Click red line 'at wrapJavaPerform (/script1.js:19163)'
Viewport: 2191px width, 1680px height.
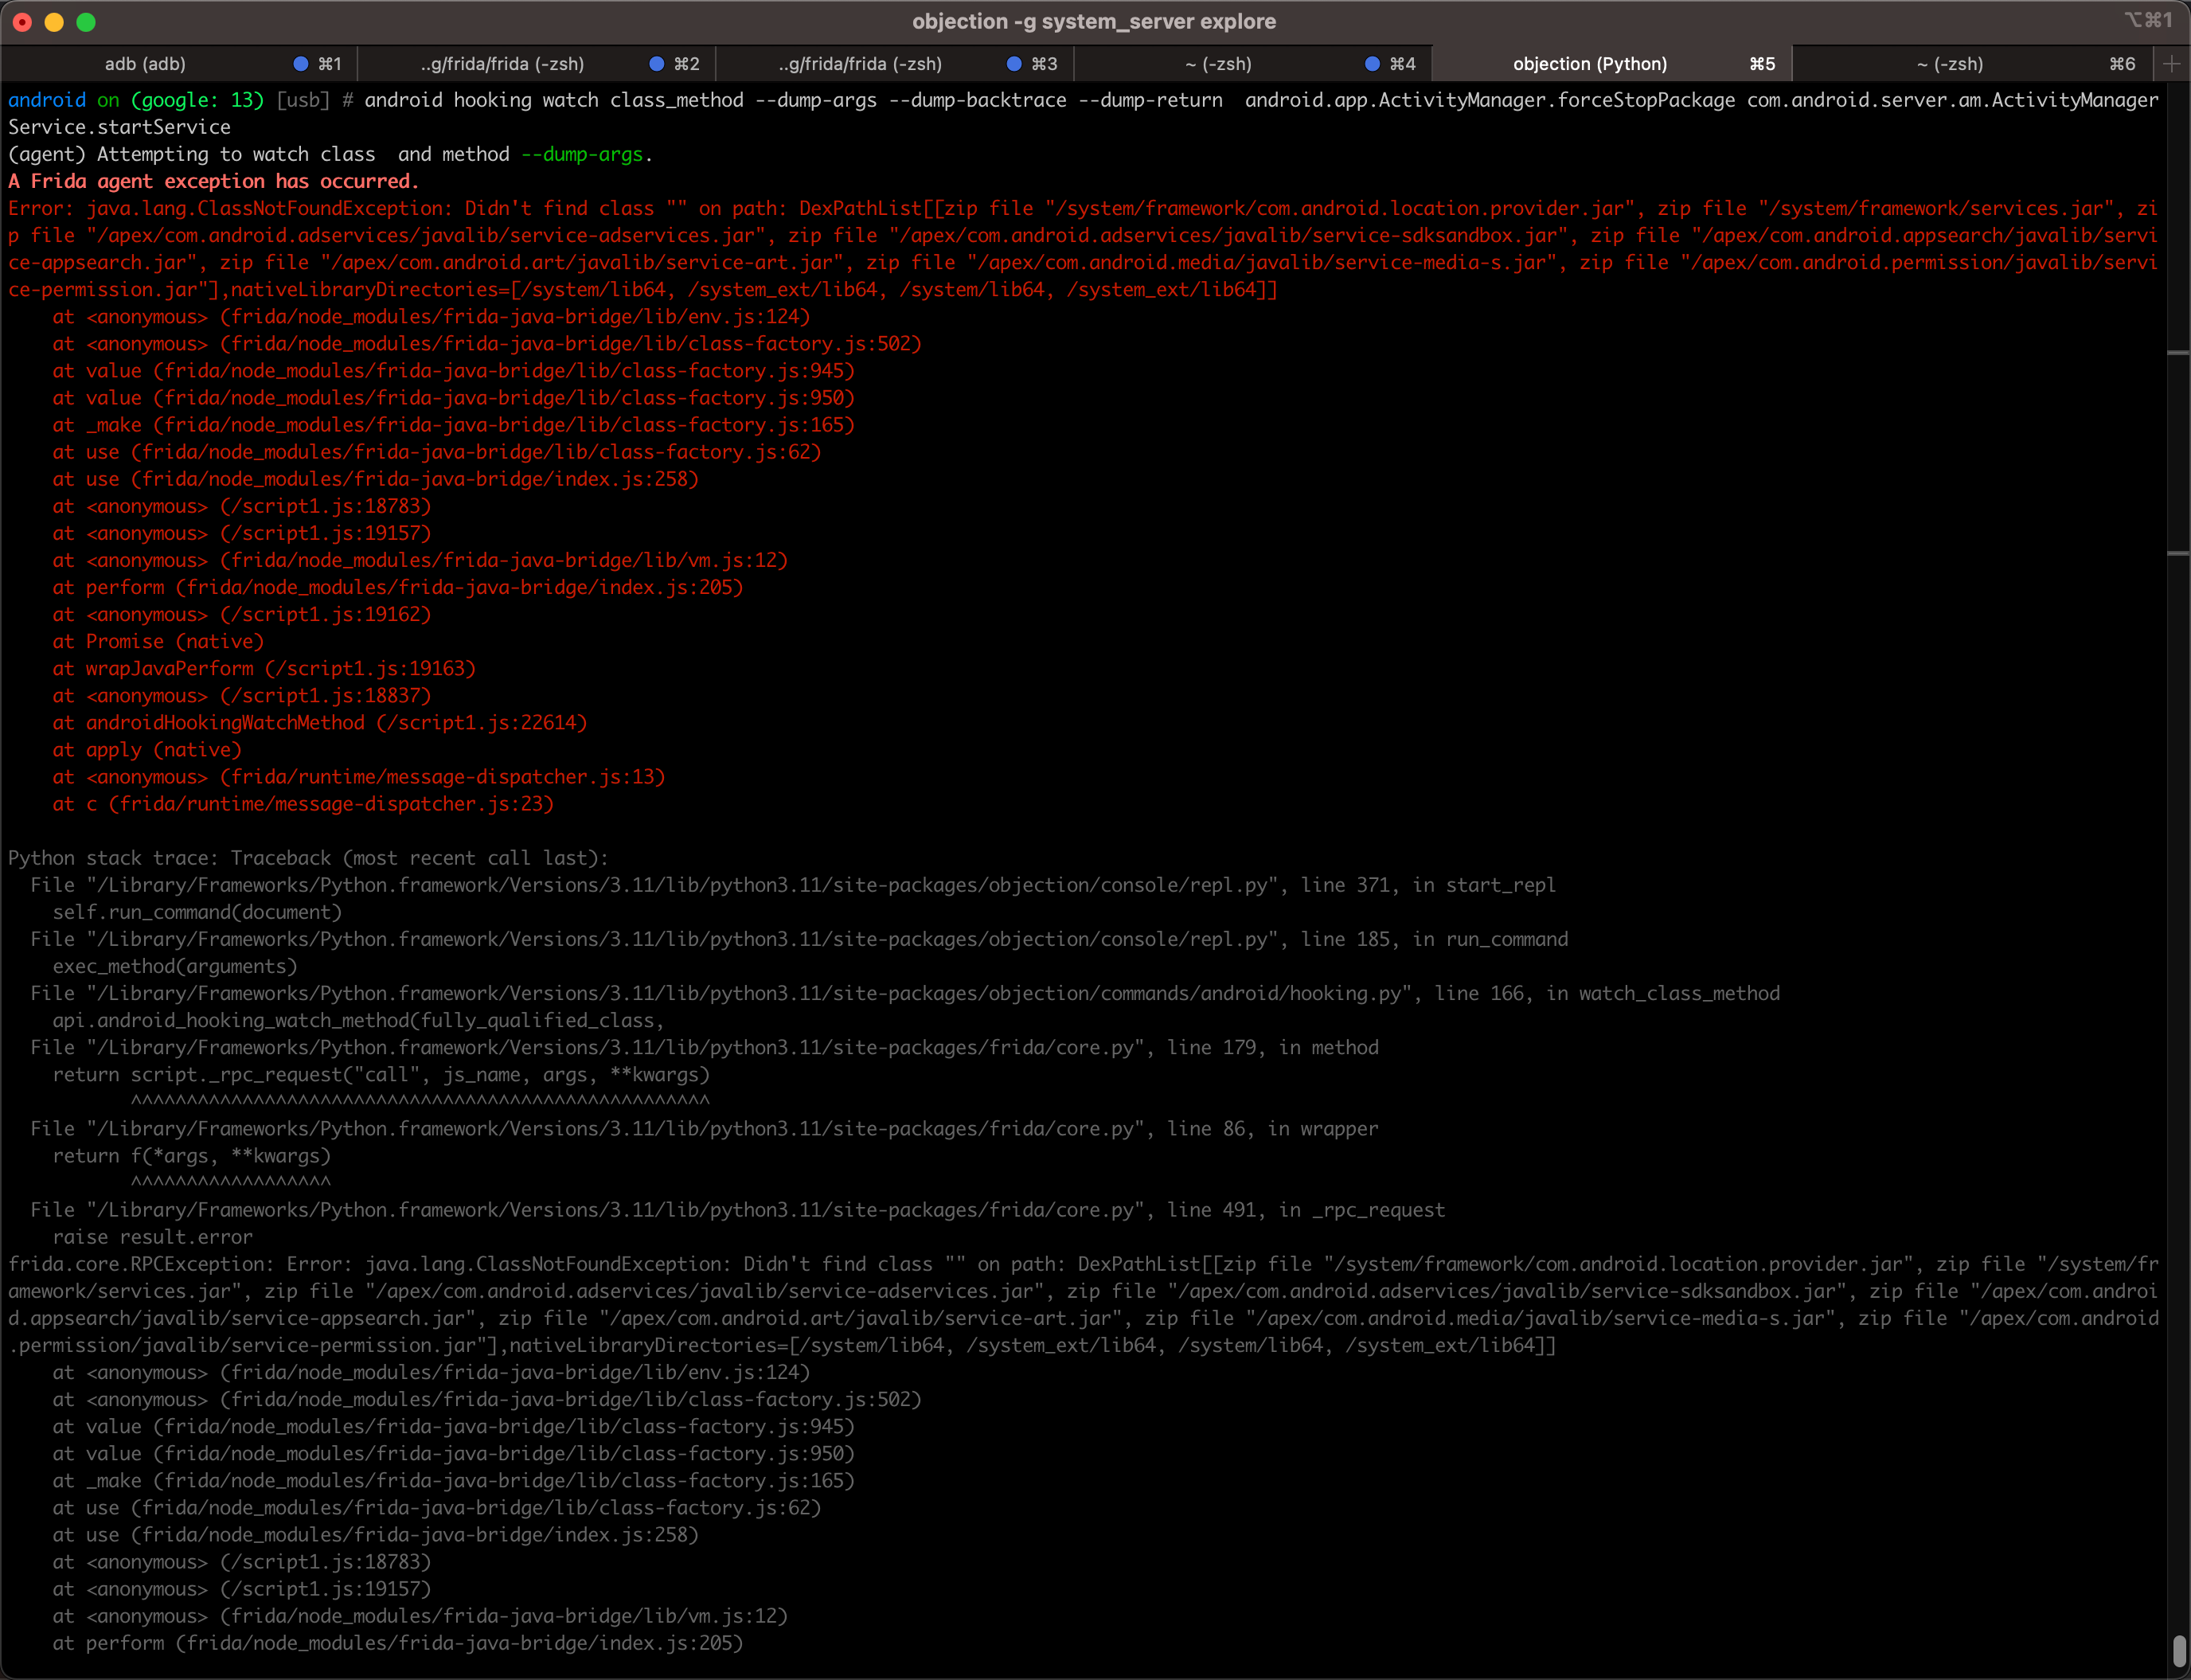[264, 668]
